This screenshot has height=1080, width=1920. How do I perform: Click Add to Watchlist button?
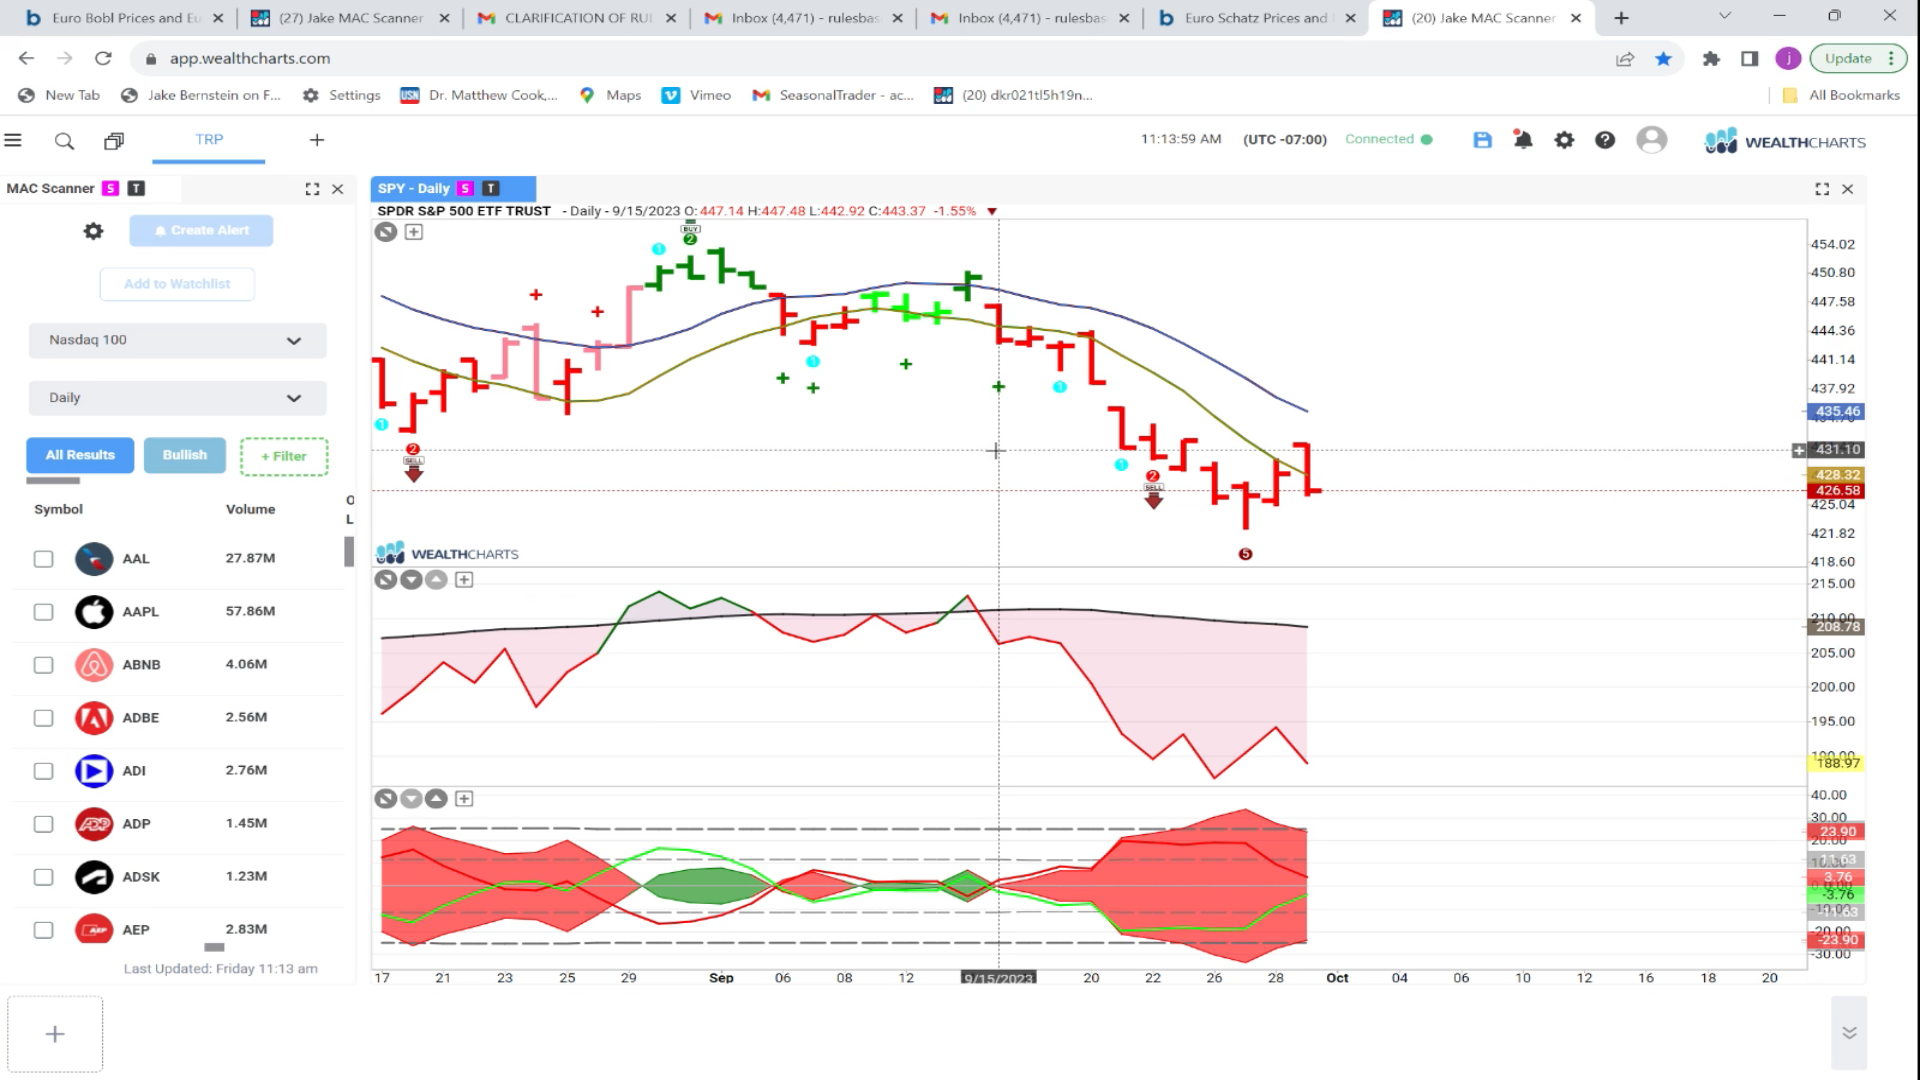click(x=177, y=284)
